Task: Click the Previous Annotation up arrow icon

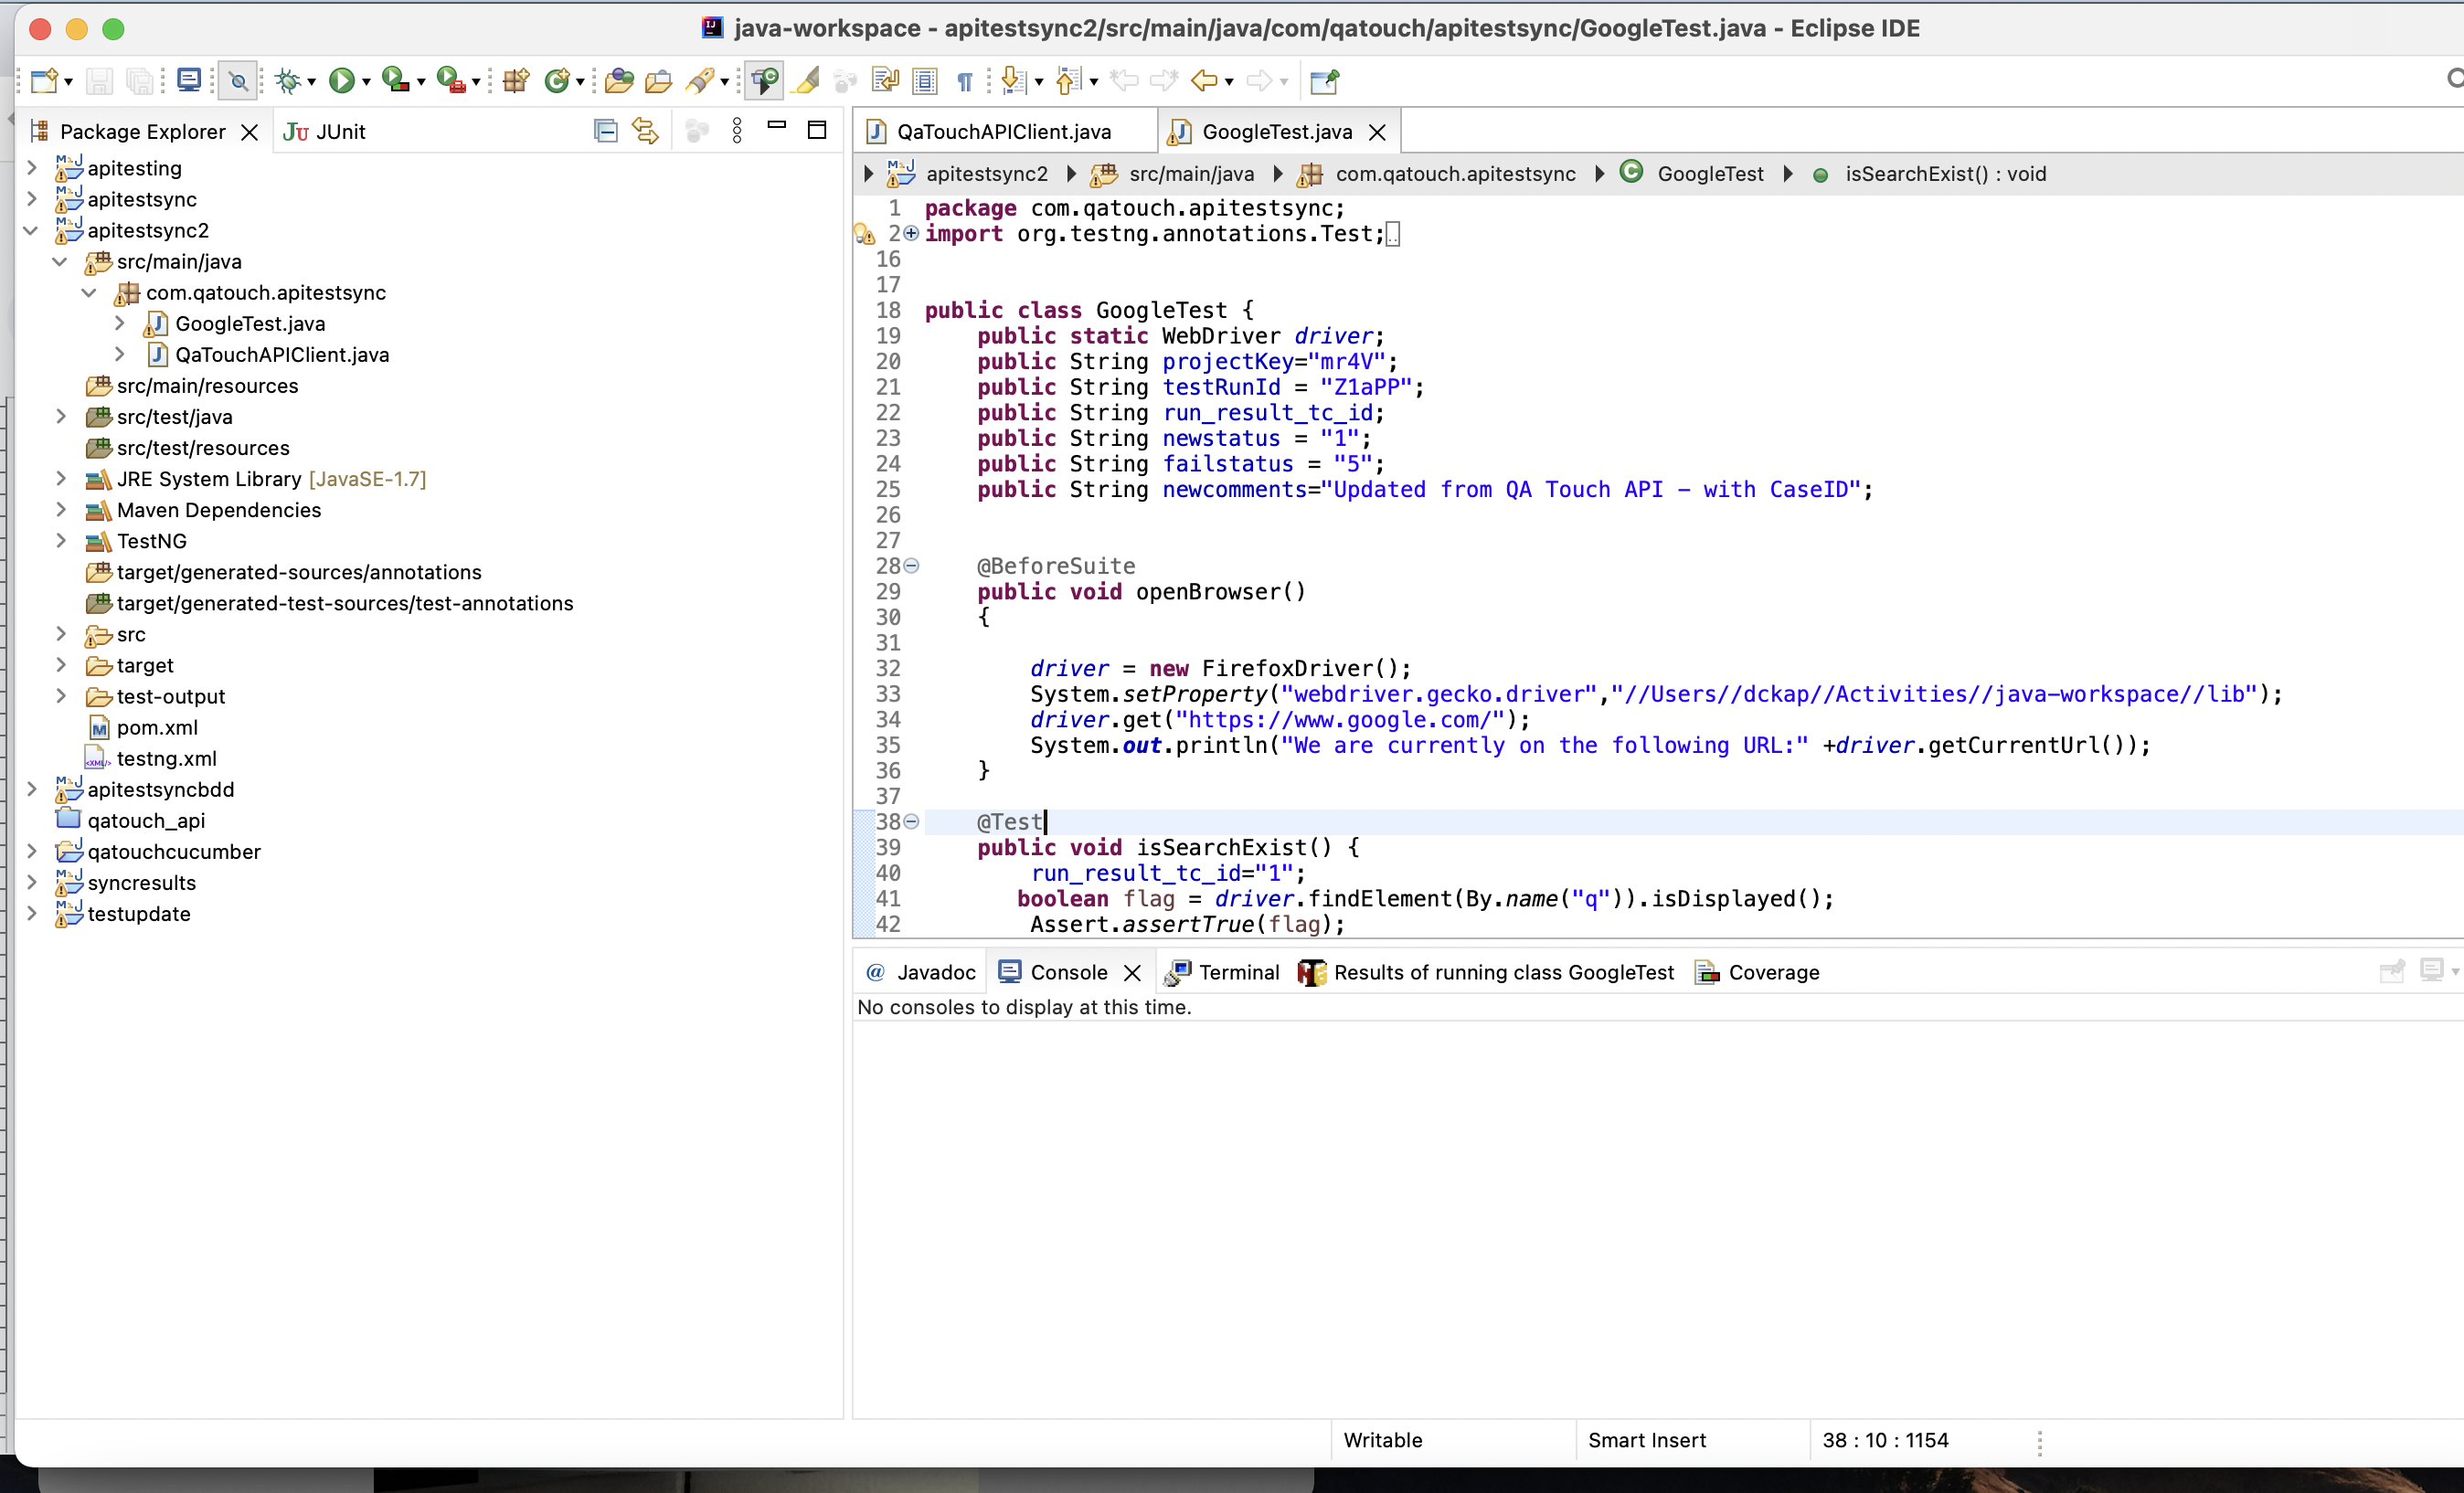Action: [x=1068, y=81]
